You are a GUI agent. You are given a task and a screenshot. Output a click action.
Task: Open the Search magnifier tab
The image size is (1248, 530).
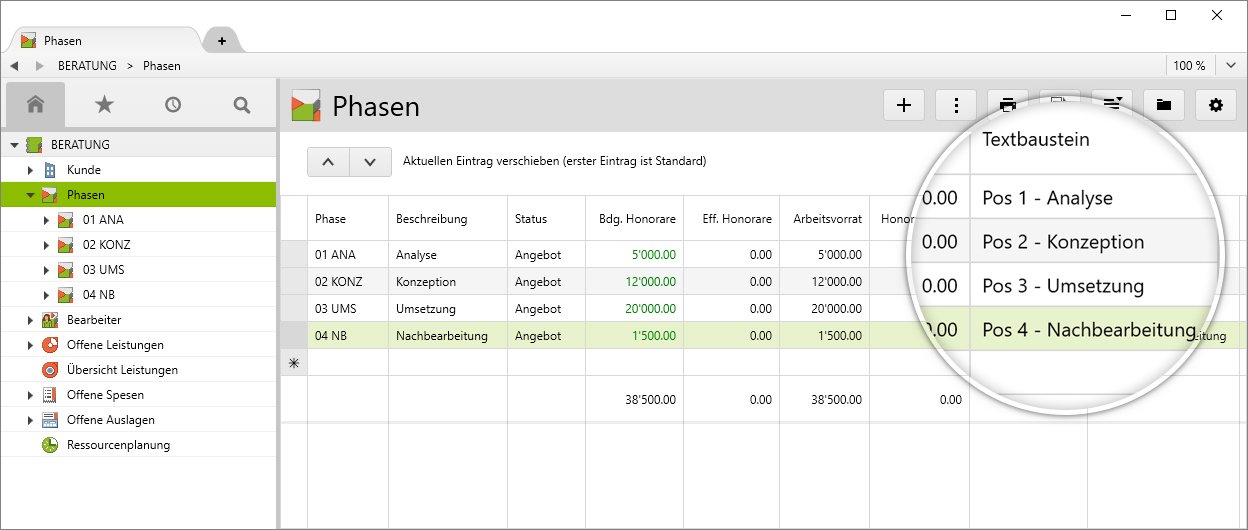(241, 104)
